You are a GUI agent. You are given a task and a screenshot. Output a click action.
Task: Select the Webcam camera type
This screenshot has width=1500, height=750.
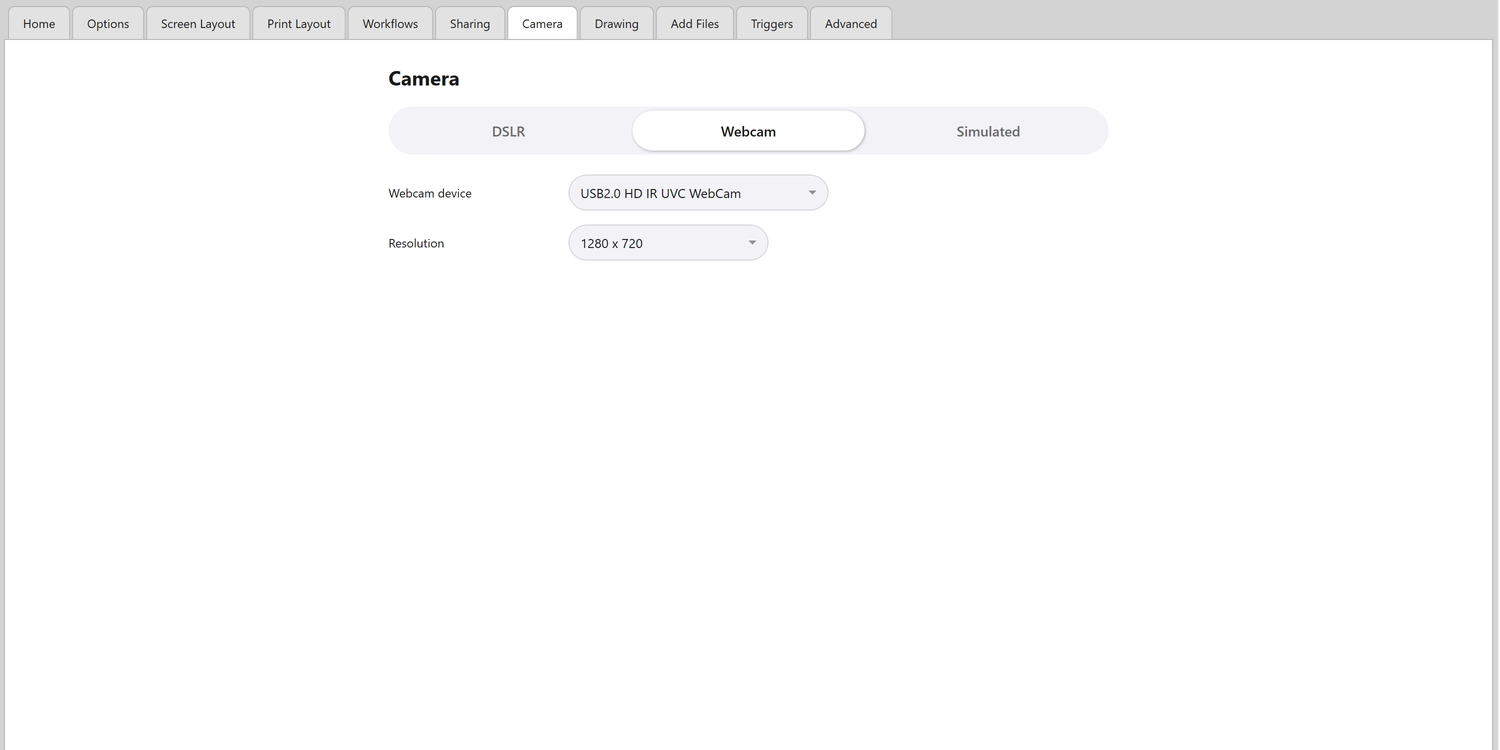(748, 131)
